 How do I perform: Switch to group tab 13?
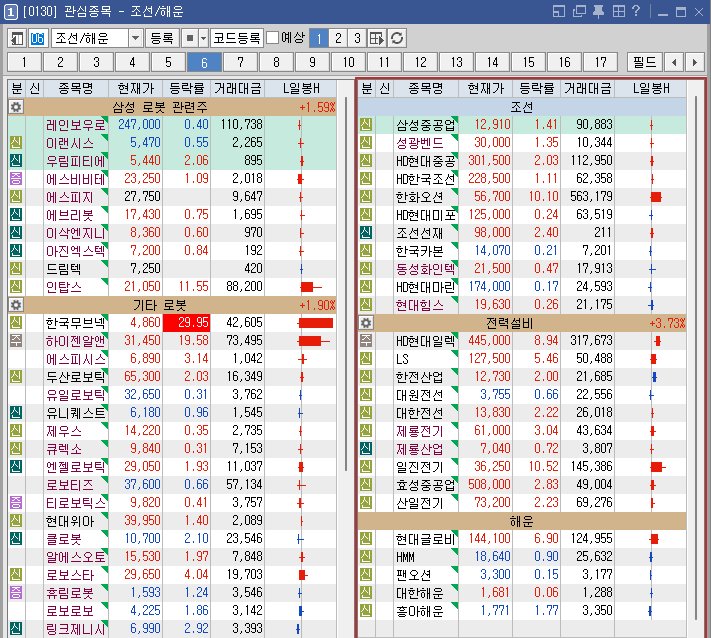tap(456, 62)
